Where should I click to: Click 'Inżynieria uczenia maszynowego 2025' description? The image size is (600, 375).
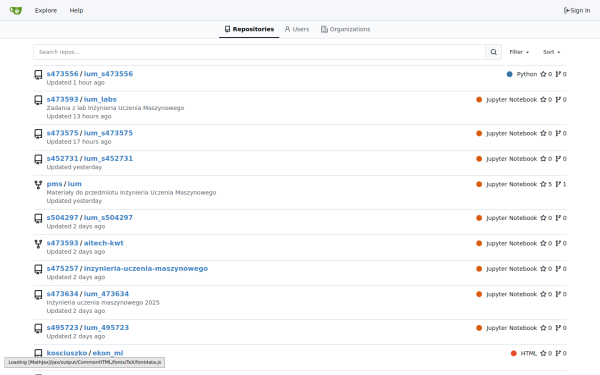click(x=103, y=302)
